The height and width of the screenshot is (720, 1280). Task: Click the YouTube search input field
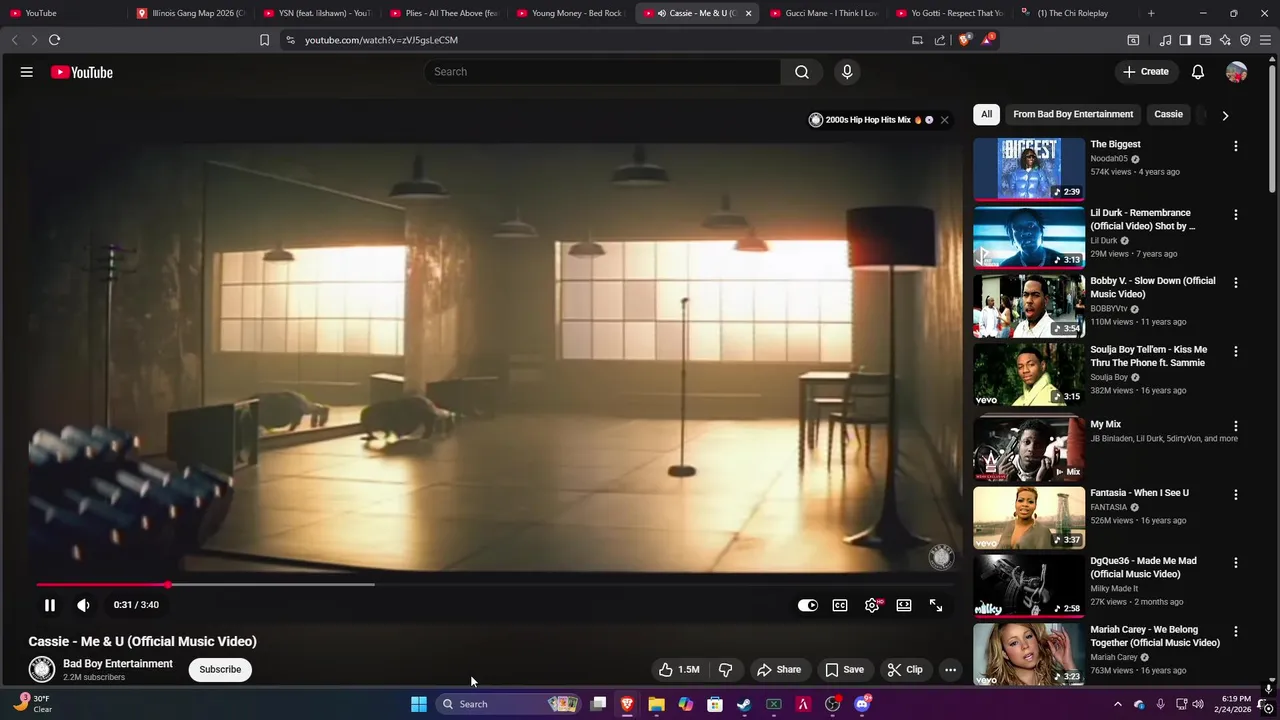point(603,72)
